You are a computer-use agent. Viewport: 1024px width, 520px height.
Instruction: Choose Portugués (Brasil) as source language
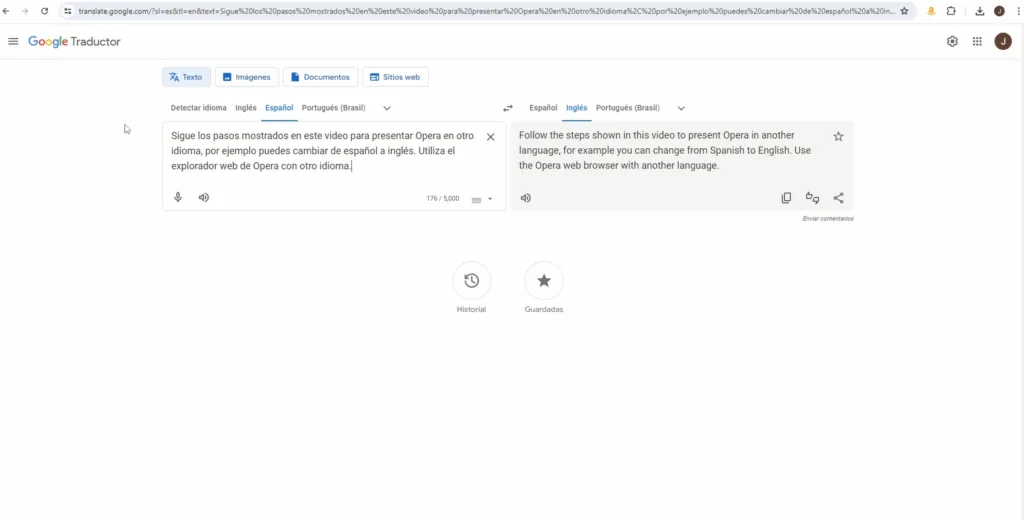334,108
